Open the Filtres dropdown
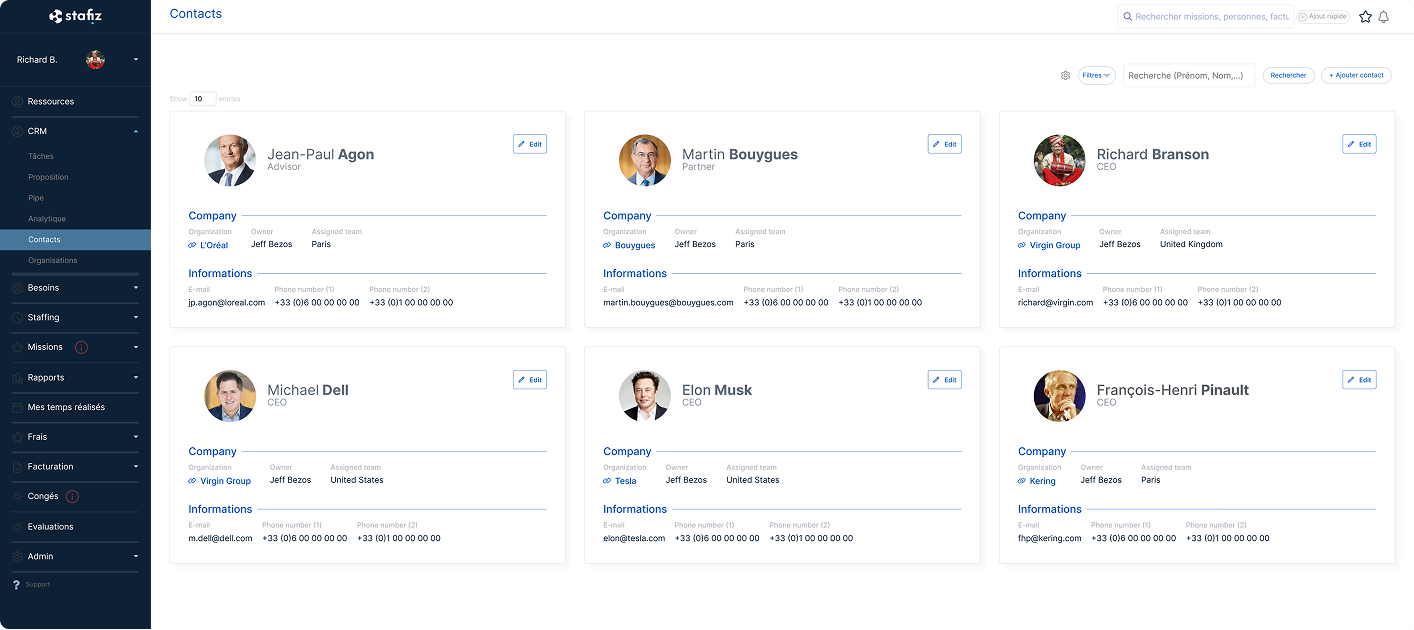This screenshot has width=1414, height=630. (1096, 76)
